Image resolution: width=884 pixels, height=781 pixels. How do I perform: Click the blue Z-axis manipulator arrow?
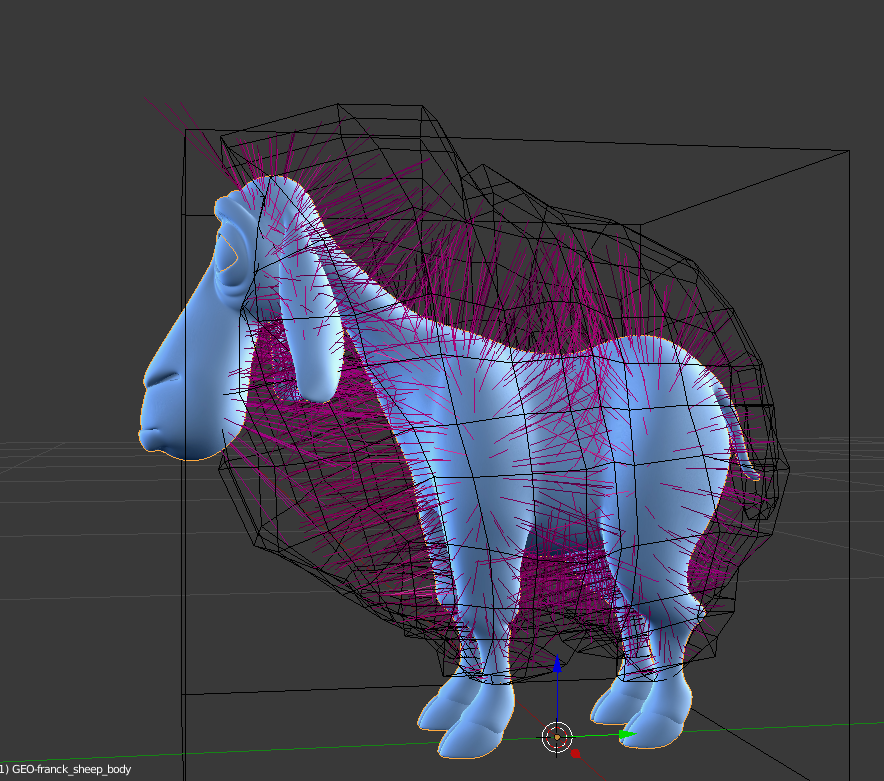[x=557, y=664]
